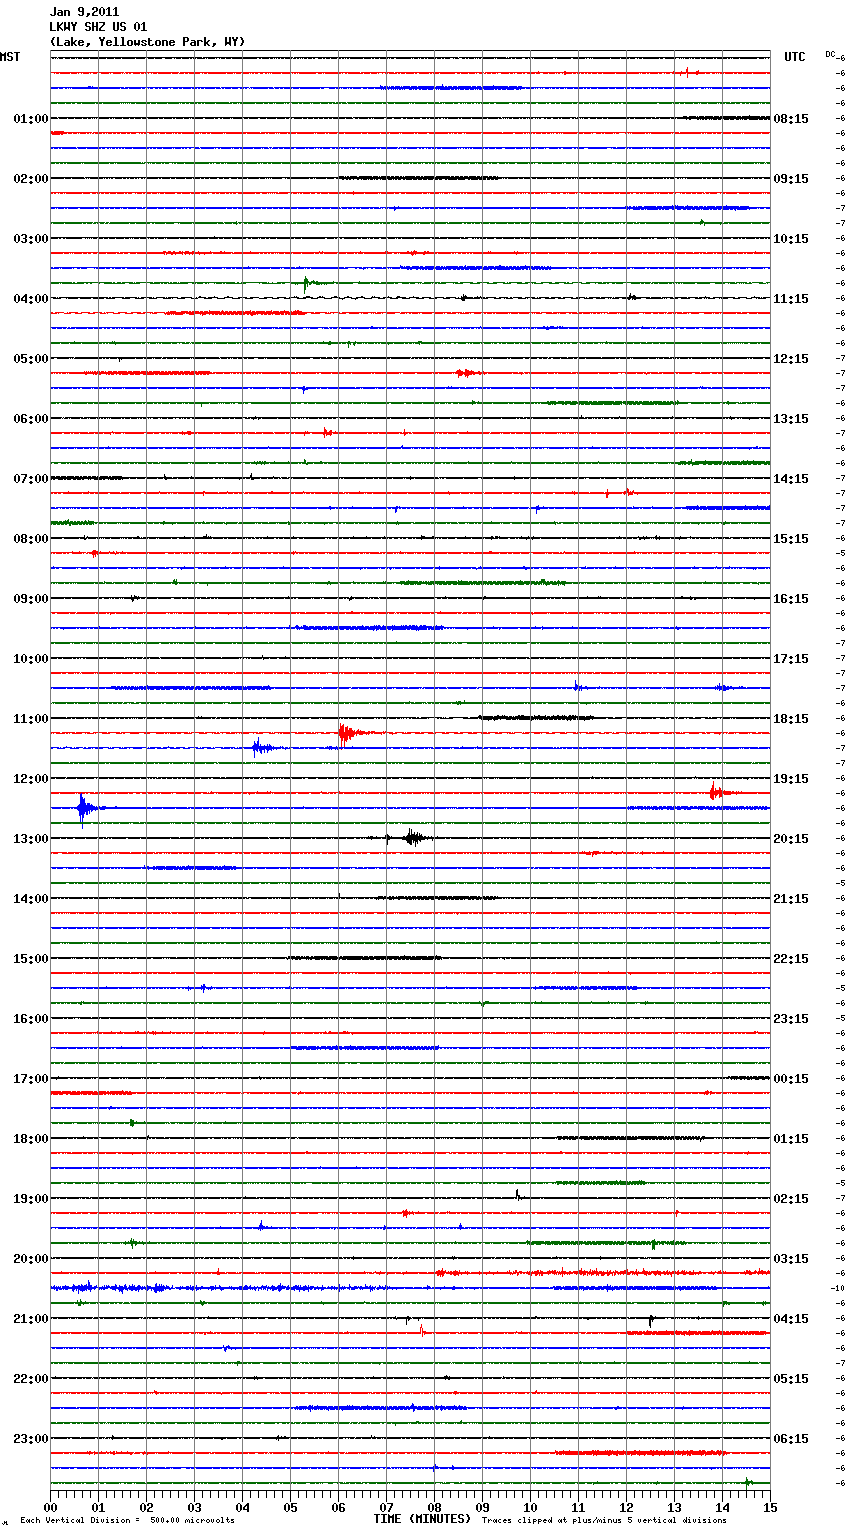This screenshot has width=850, height=1534.
Task: Click the 12:15 UTC time label
Action: pyautogui.click(x=791, y=359)
